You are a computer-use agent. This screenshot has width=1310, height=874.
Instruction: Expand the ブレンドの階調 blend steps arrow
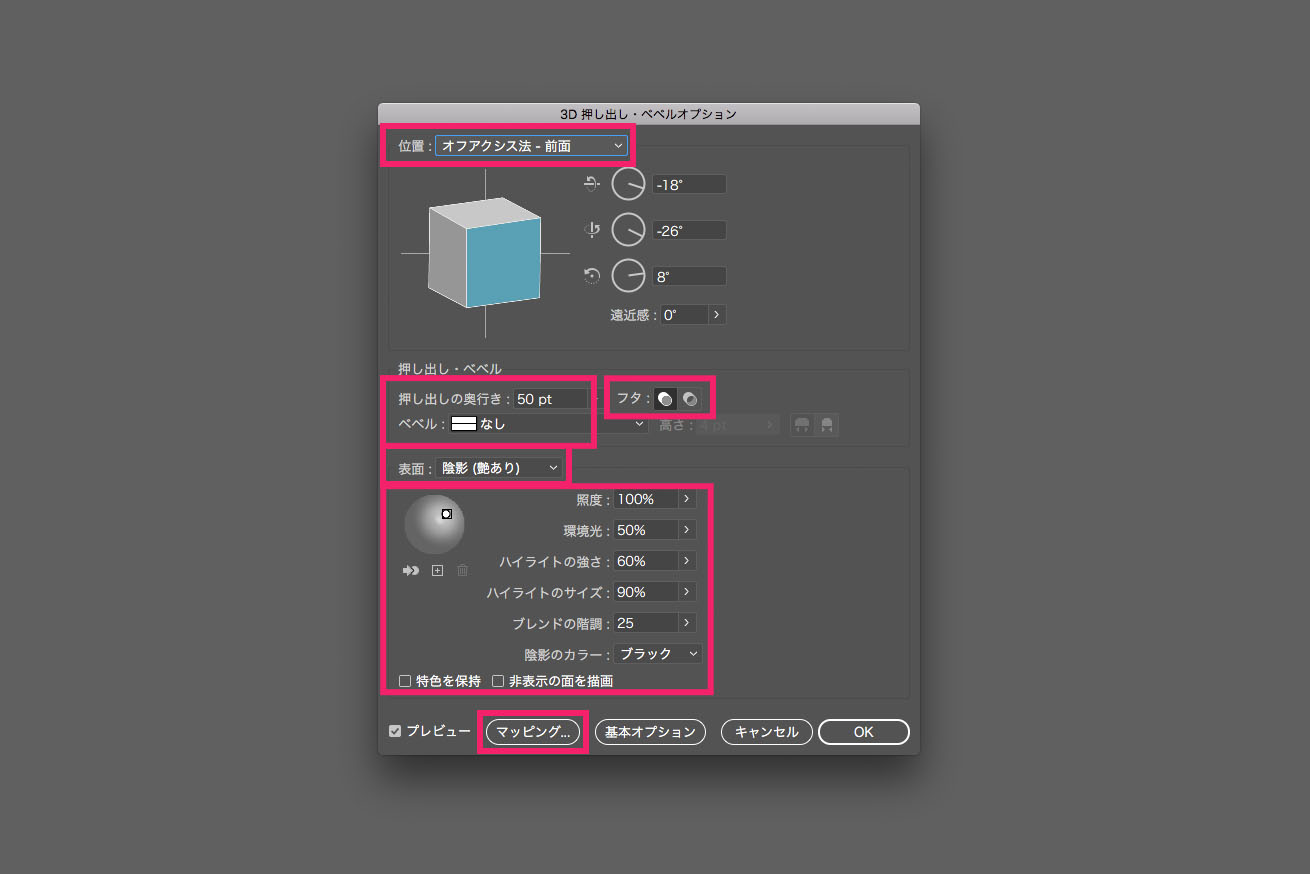click(687, 623)
